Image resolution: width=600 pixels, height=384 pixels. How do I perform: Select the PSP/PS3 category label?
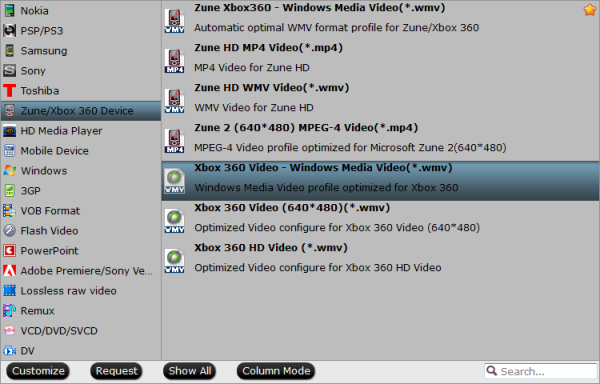point(42,31)
